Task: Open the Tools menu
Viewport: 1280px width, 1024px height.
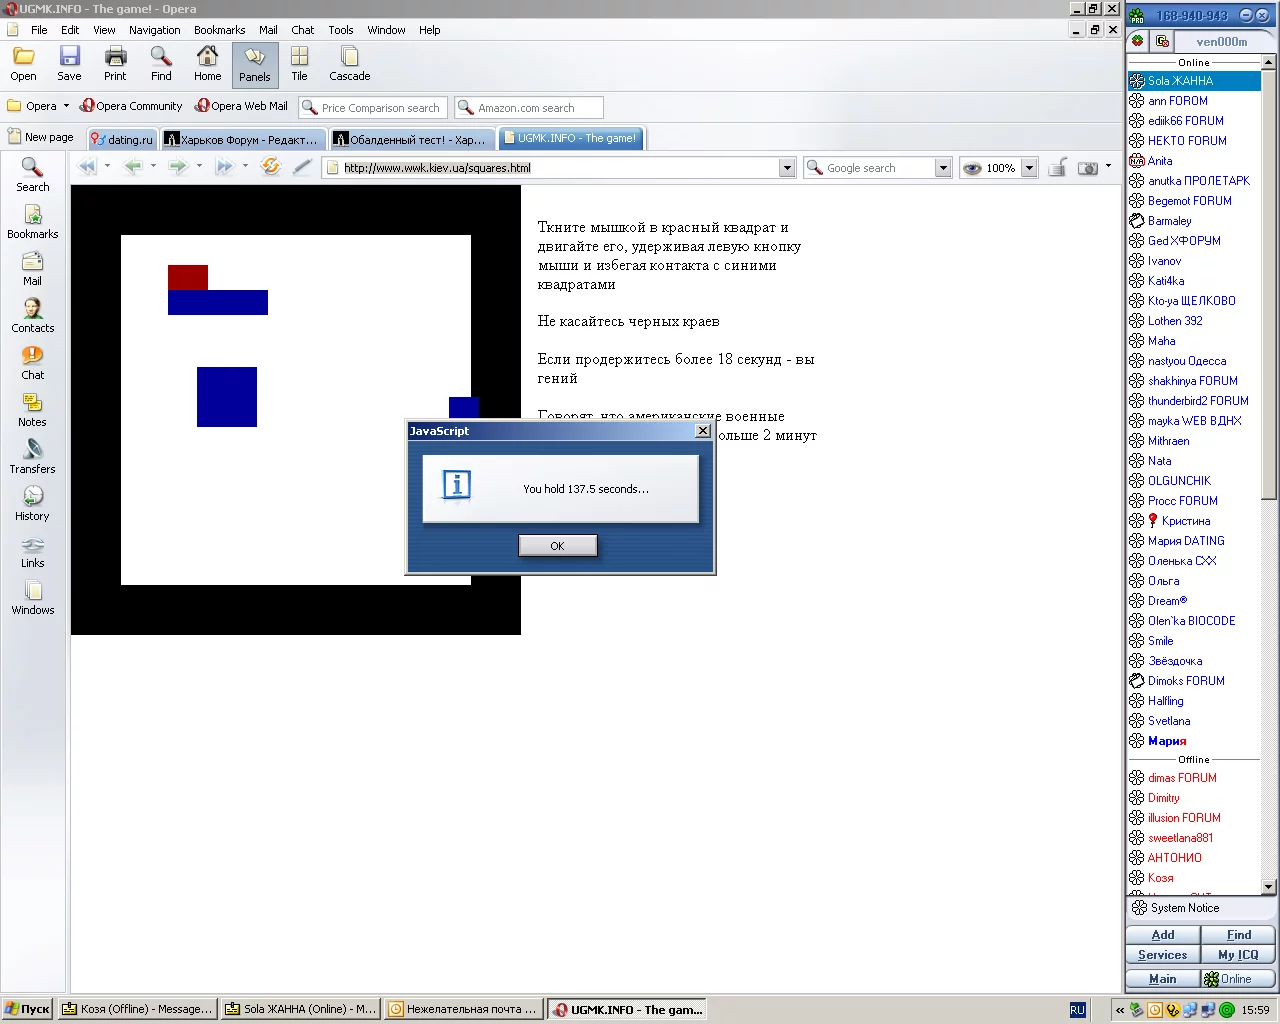Action: pos(341,30)
